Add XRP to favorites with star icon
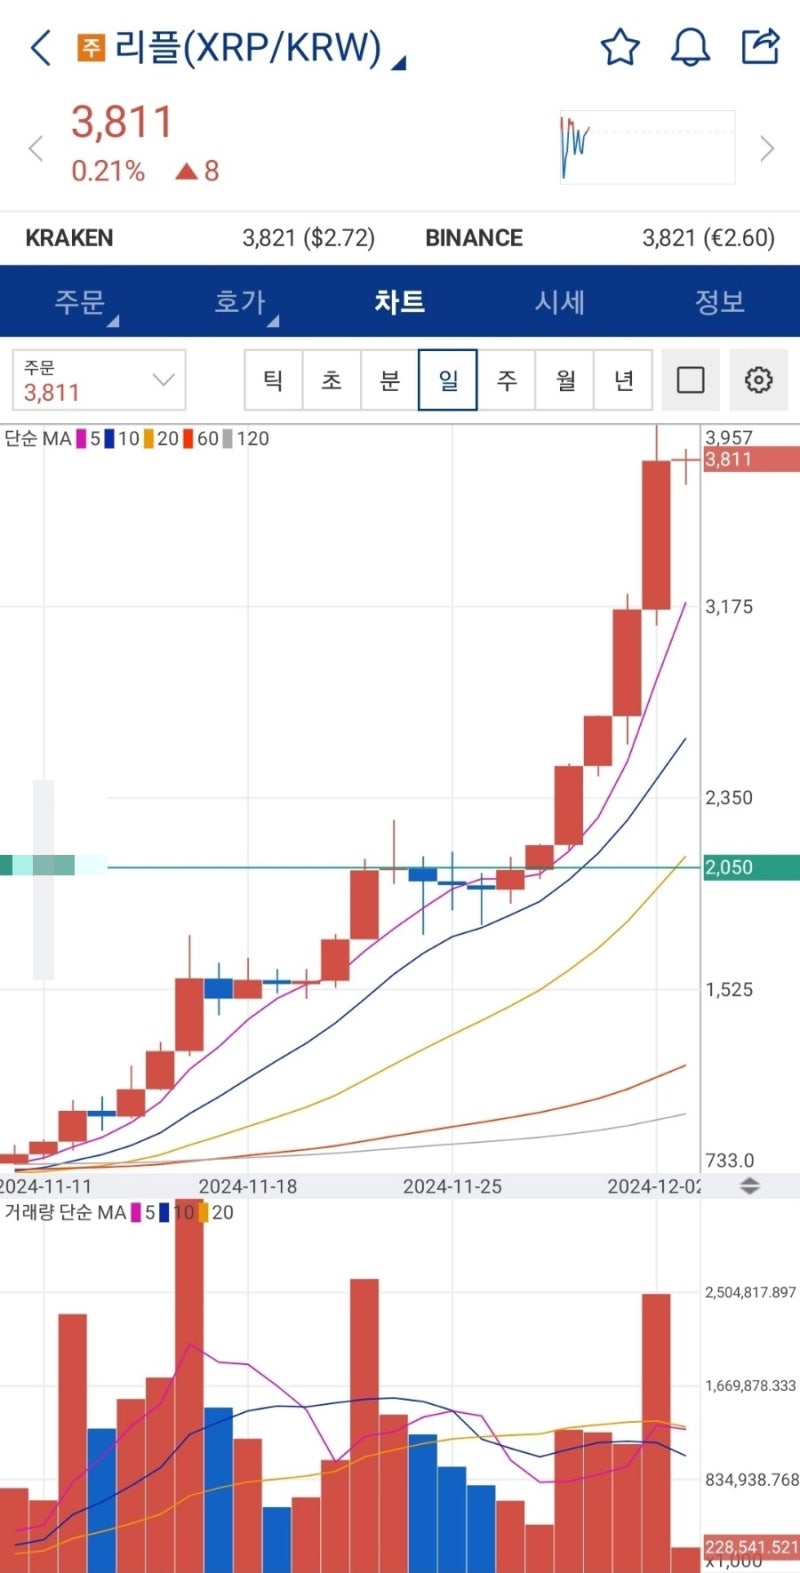800x1573 pixels. [620, 47]
